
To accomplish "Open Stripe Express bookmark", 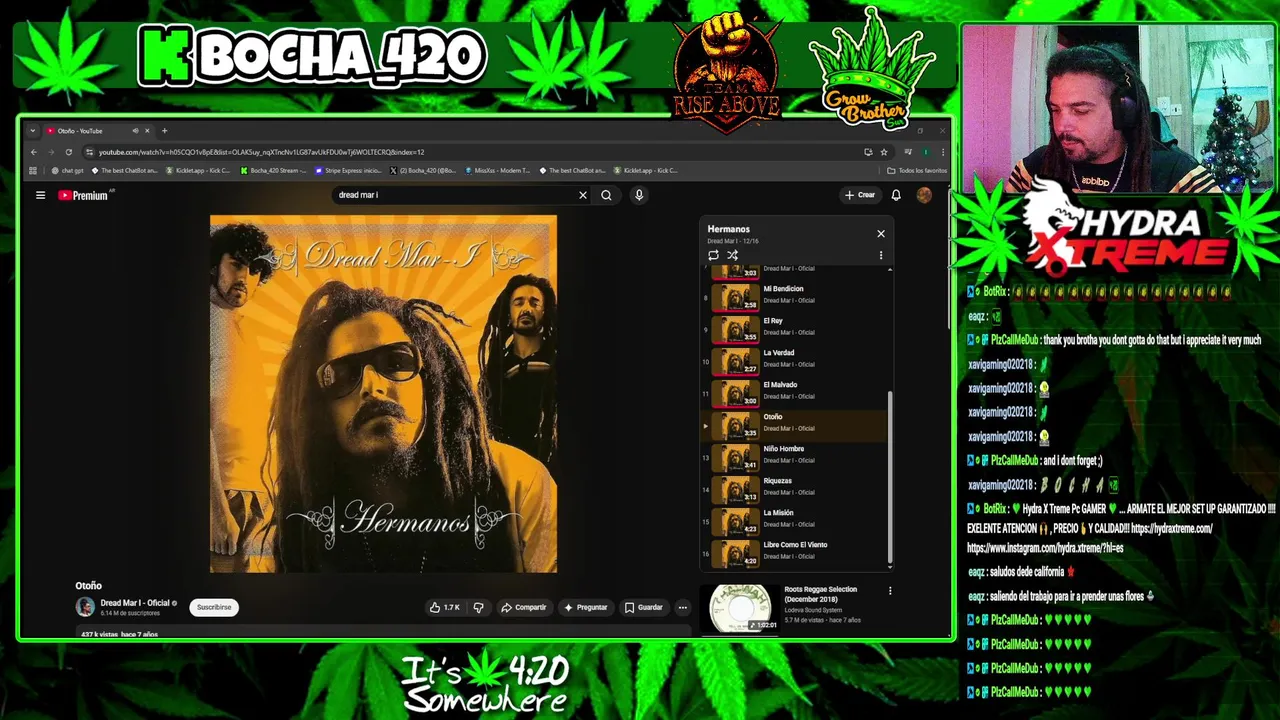I will (x=348, y=170).
